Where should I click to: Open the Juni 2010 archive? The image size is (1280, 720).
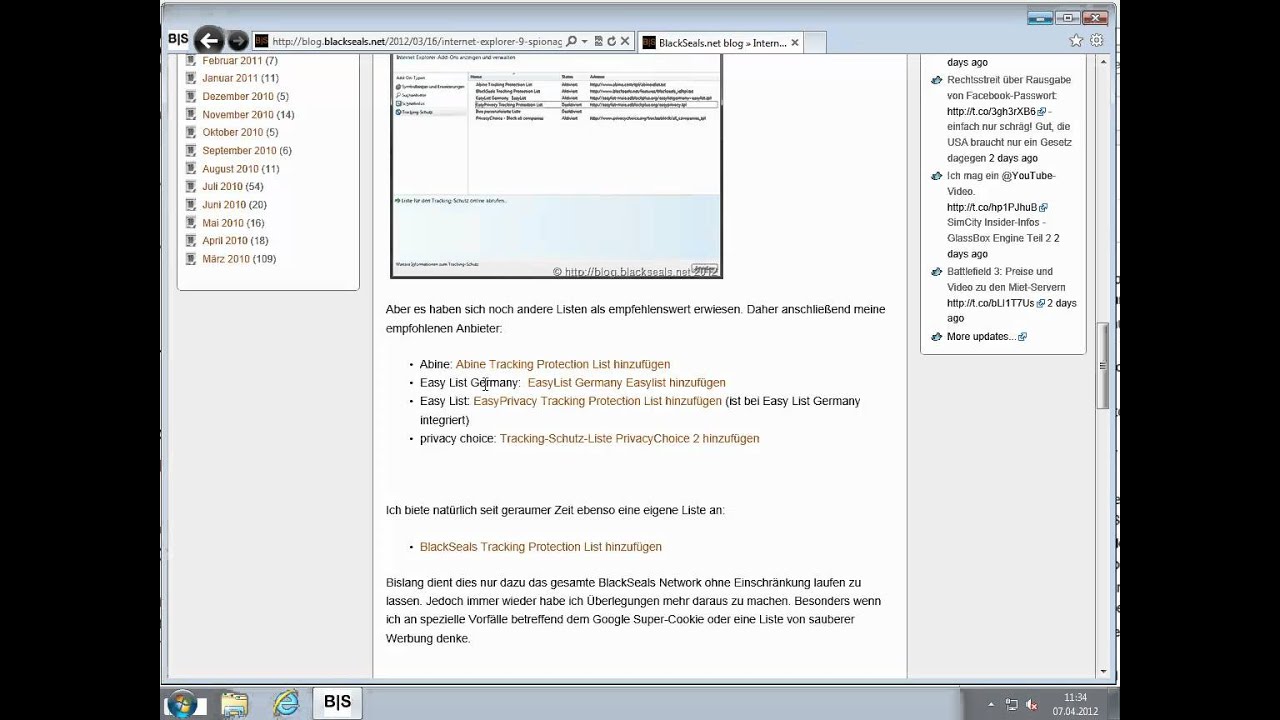tap(224, 204)
